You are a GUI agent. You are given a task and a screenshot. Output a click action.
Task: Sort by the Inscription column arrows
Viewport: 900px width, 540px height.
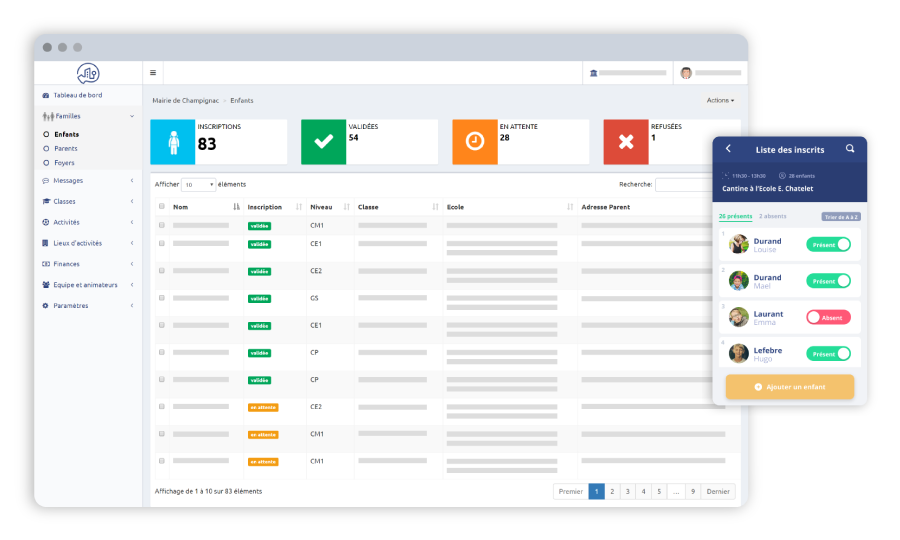[298, 207]
